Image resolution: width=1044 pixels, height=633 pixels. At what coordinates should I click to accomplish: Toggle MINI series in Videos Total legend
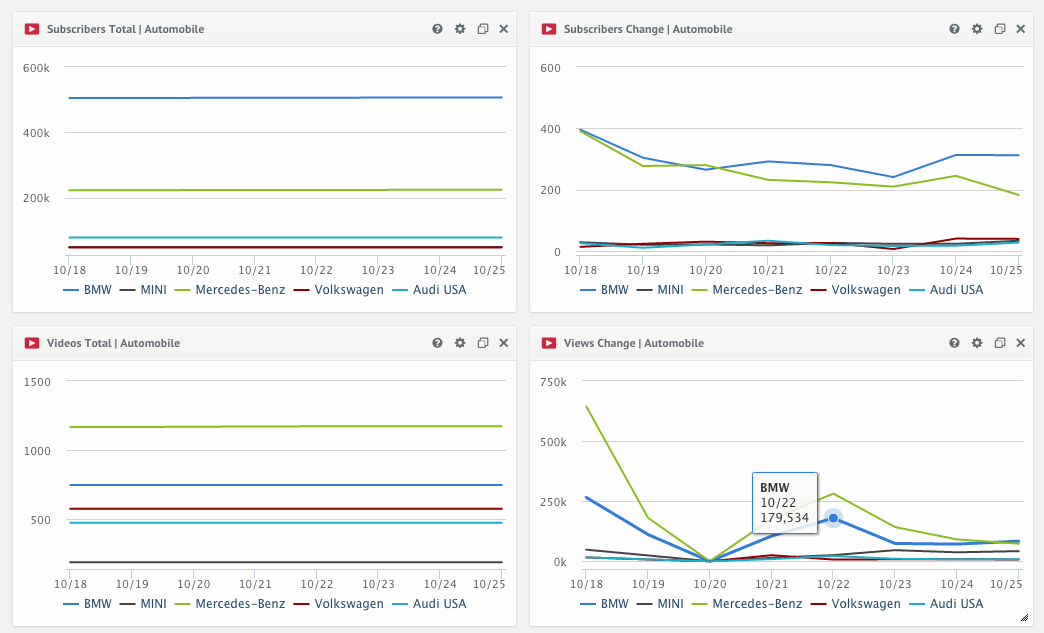(x=143, y=604)
